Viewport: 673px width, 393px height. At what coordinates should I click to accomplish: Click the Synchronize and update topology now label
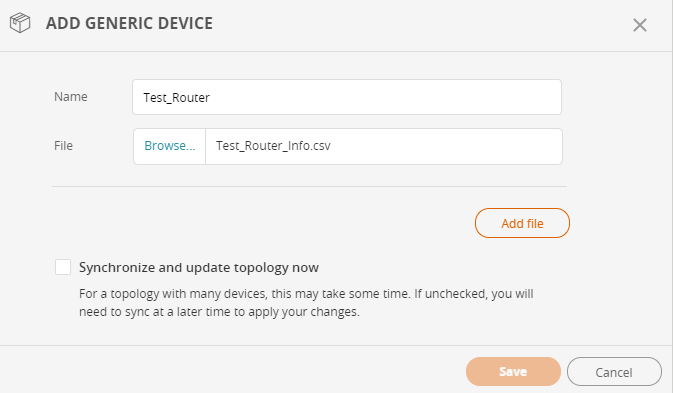[199, 267]
